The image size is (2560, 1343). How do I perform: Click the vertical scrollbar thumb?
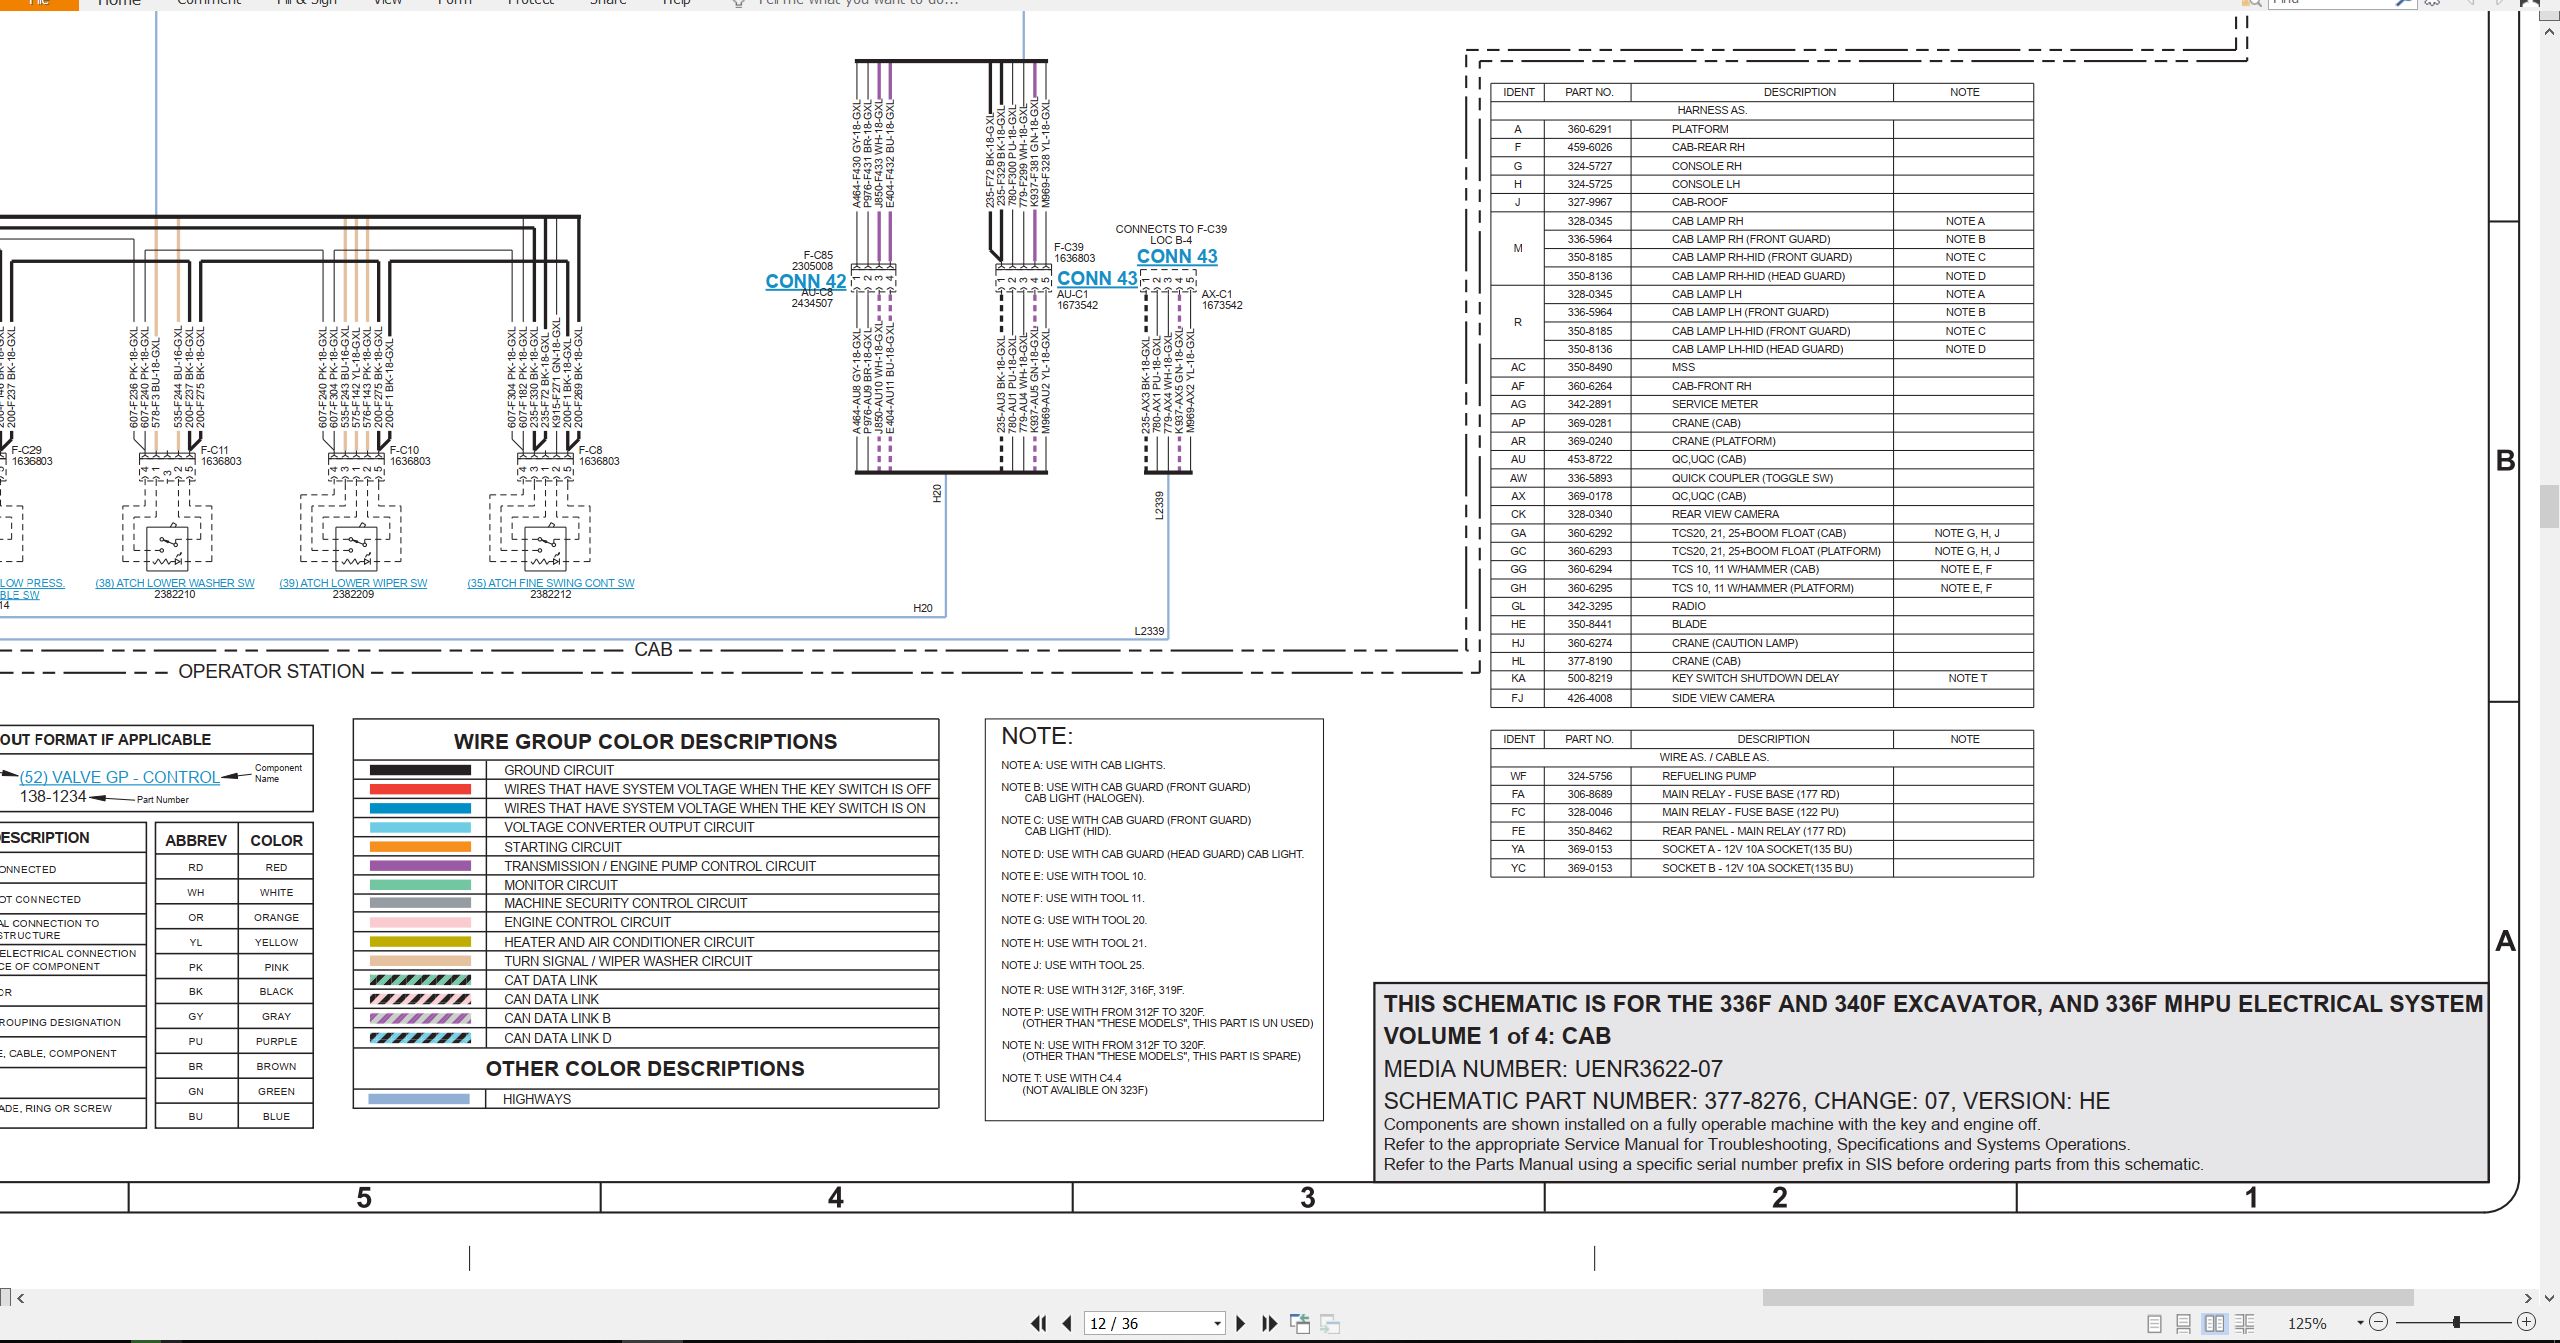[x=2550, y=505]
